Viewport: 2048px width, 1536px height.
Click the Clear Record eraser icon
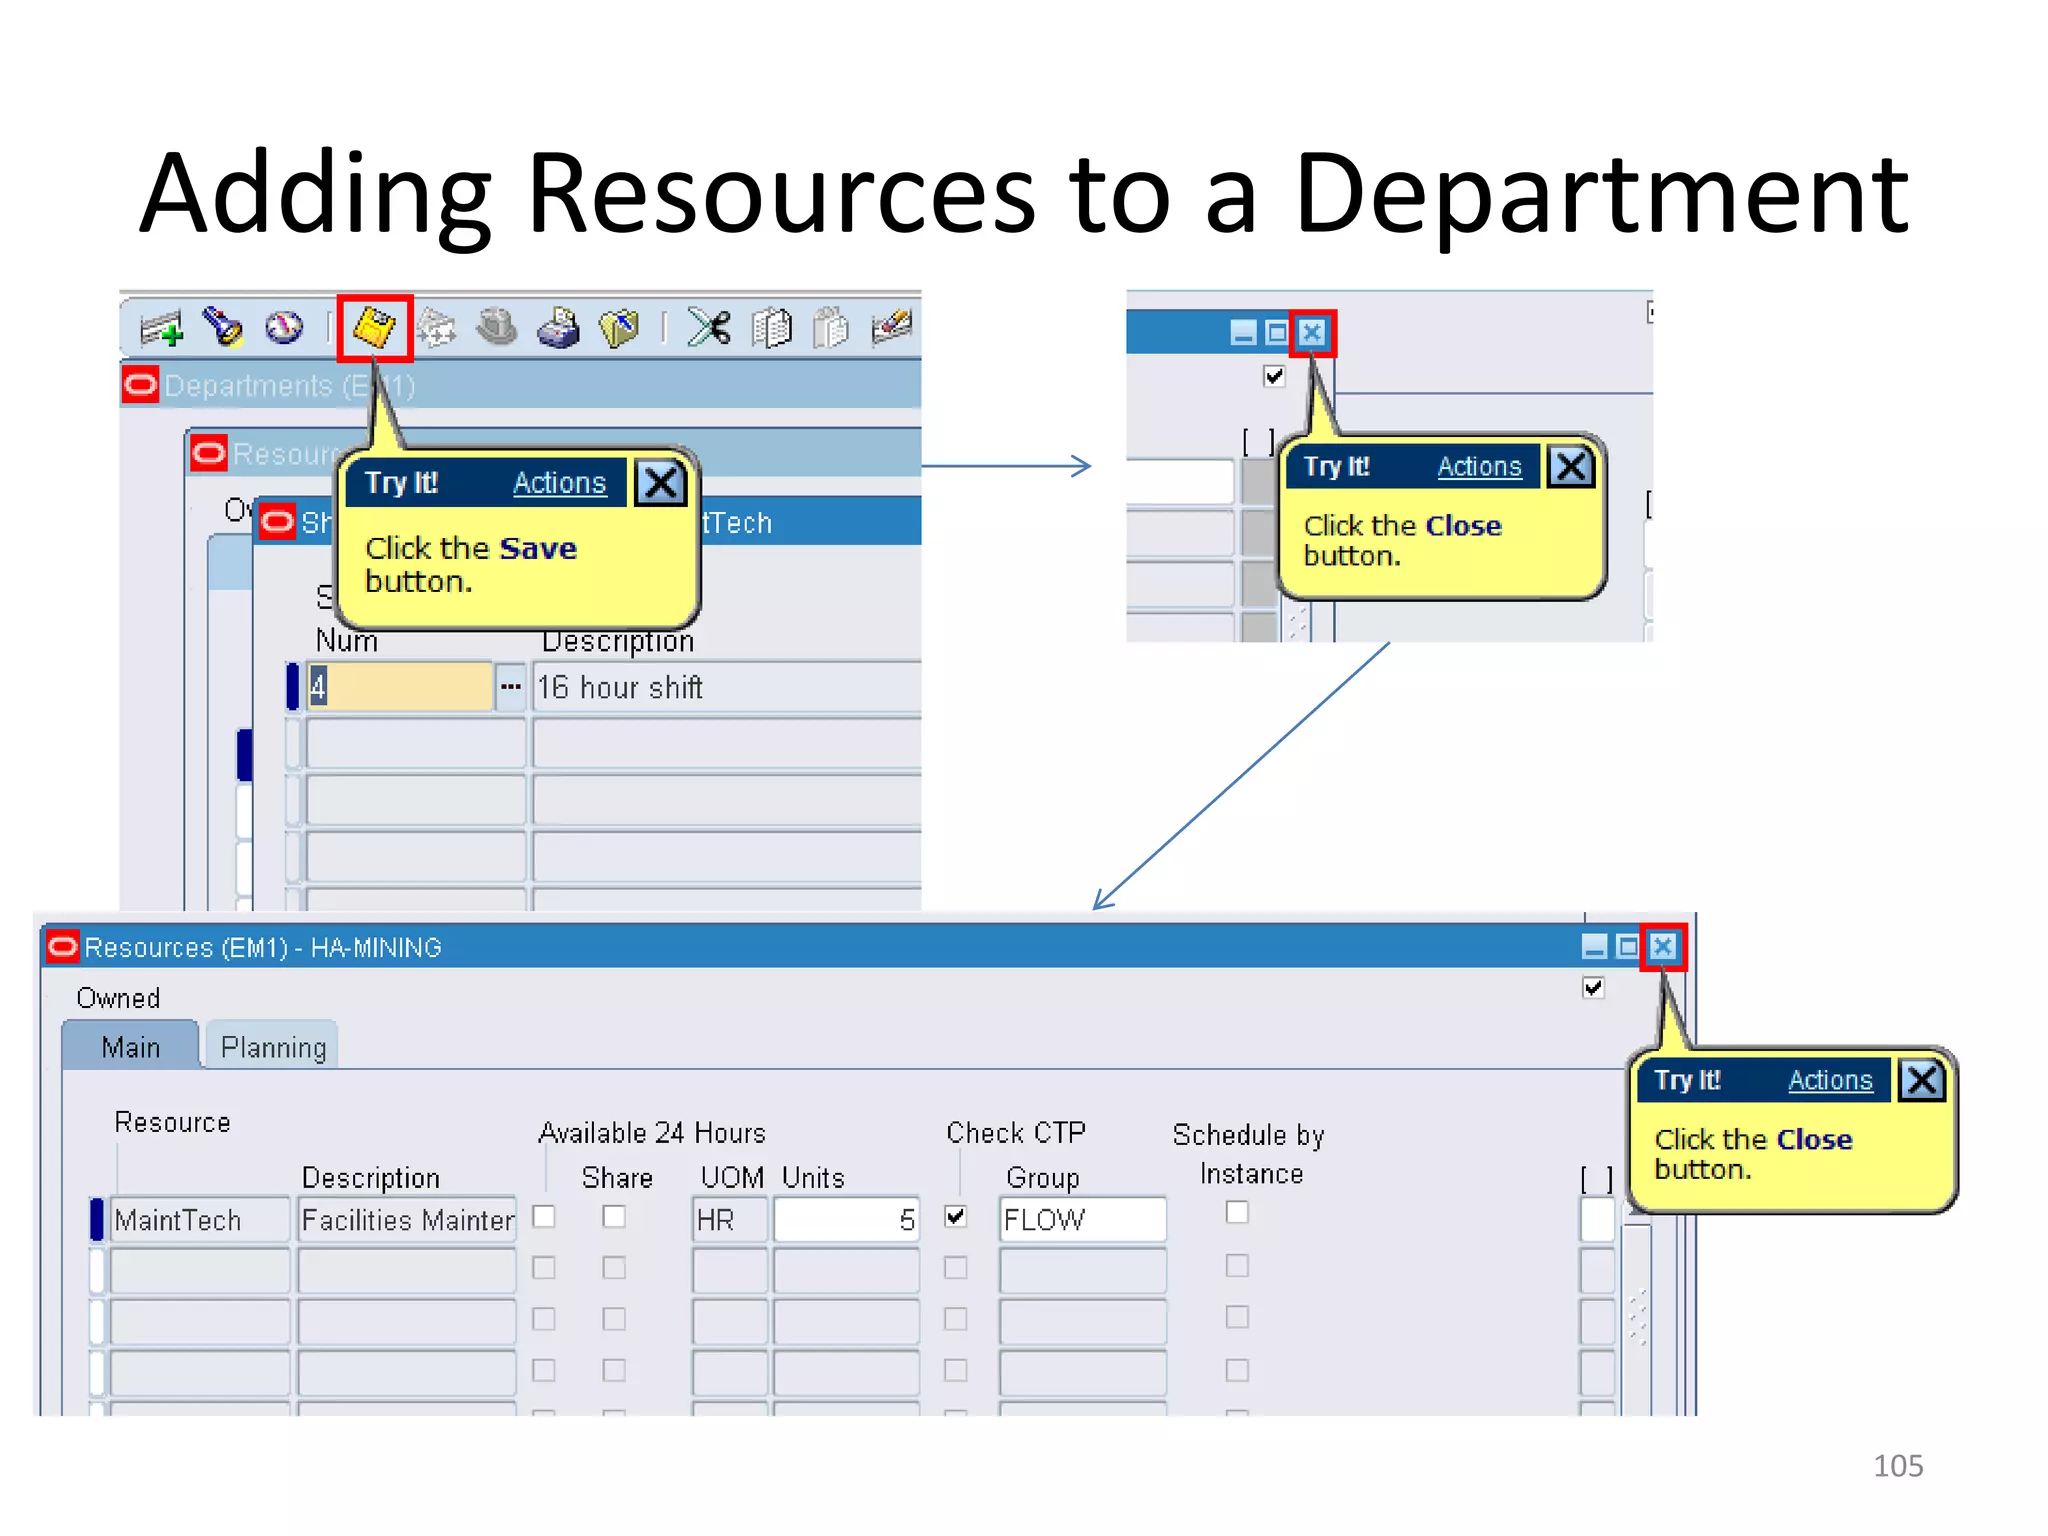[892, 327]
